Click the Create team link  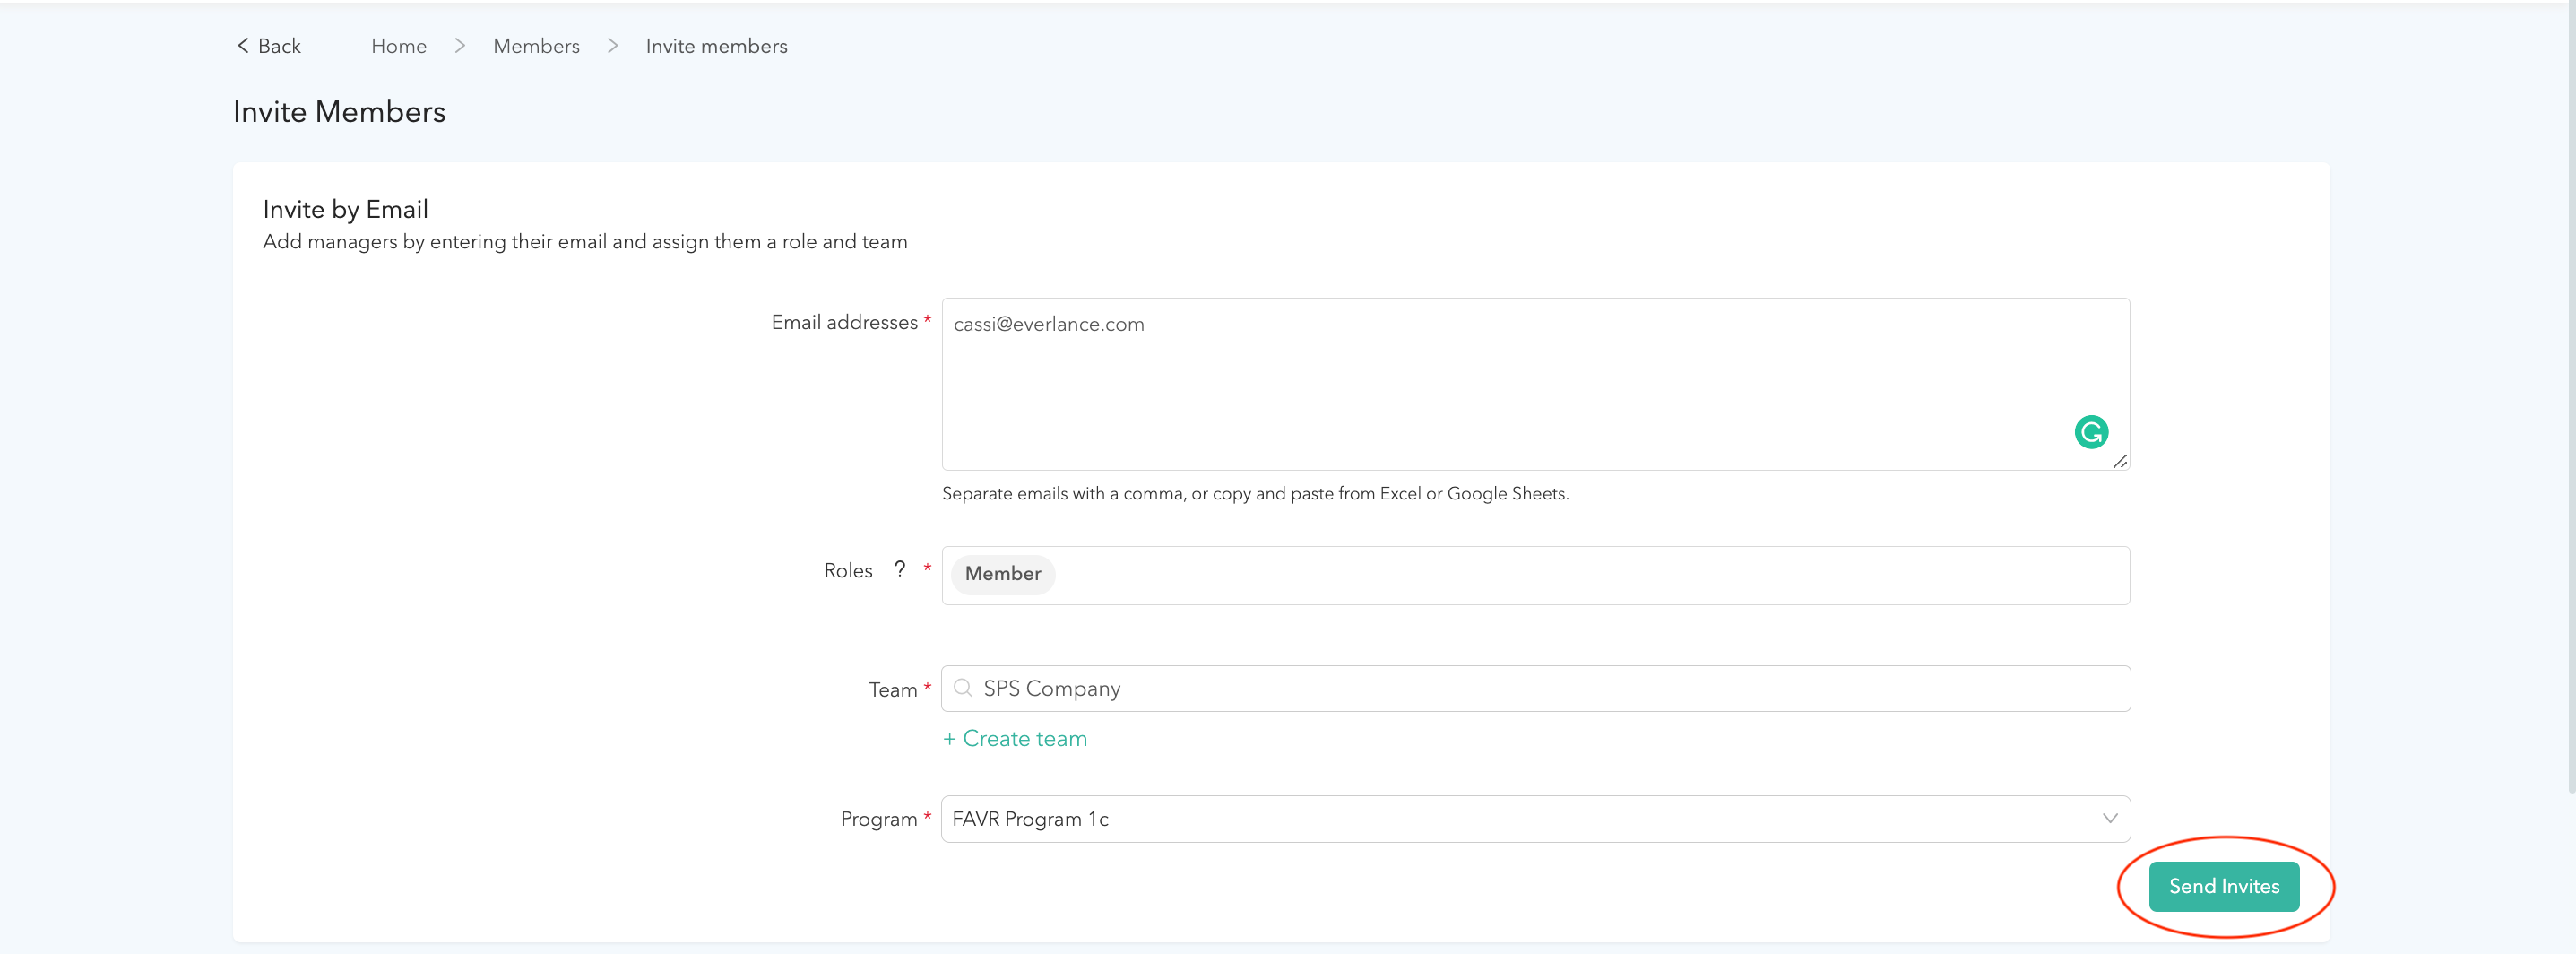click(x=1014, y=738)
